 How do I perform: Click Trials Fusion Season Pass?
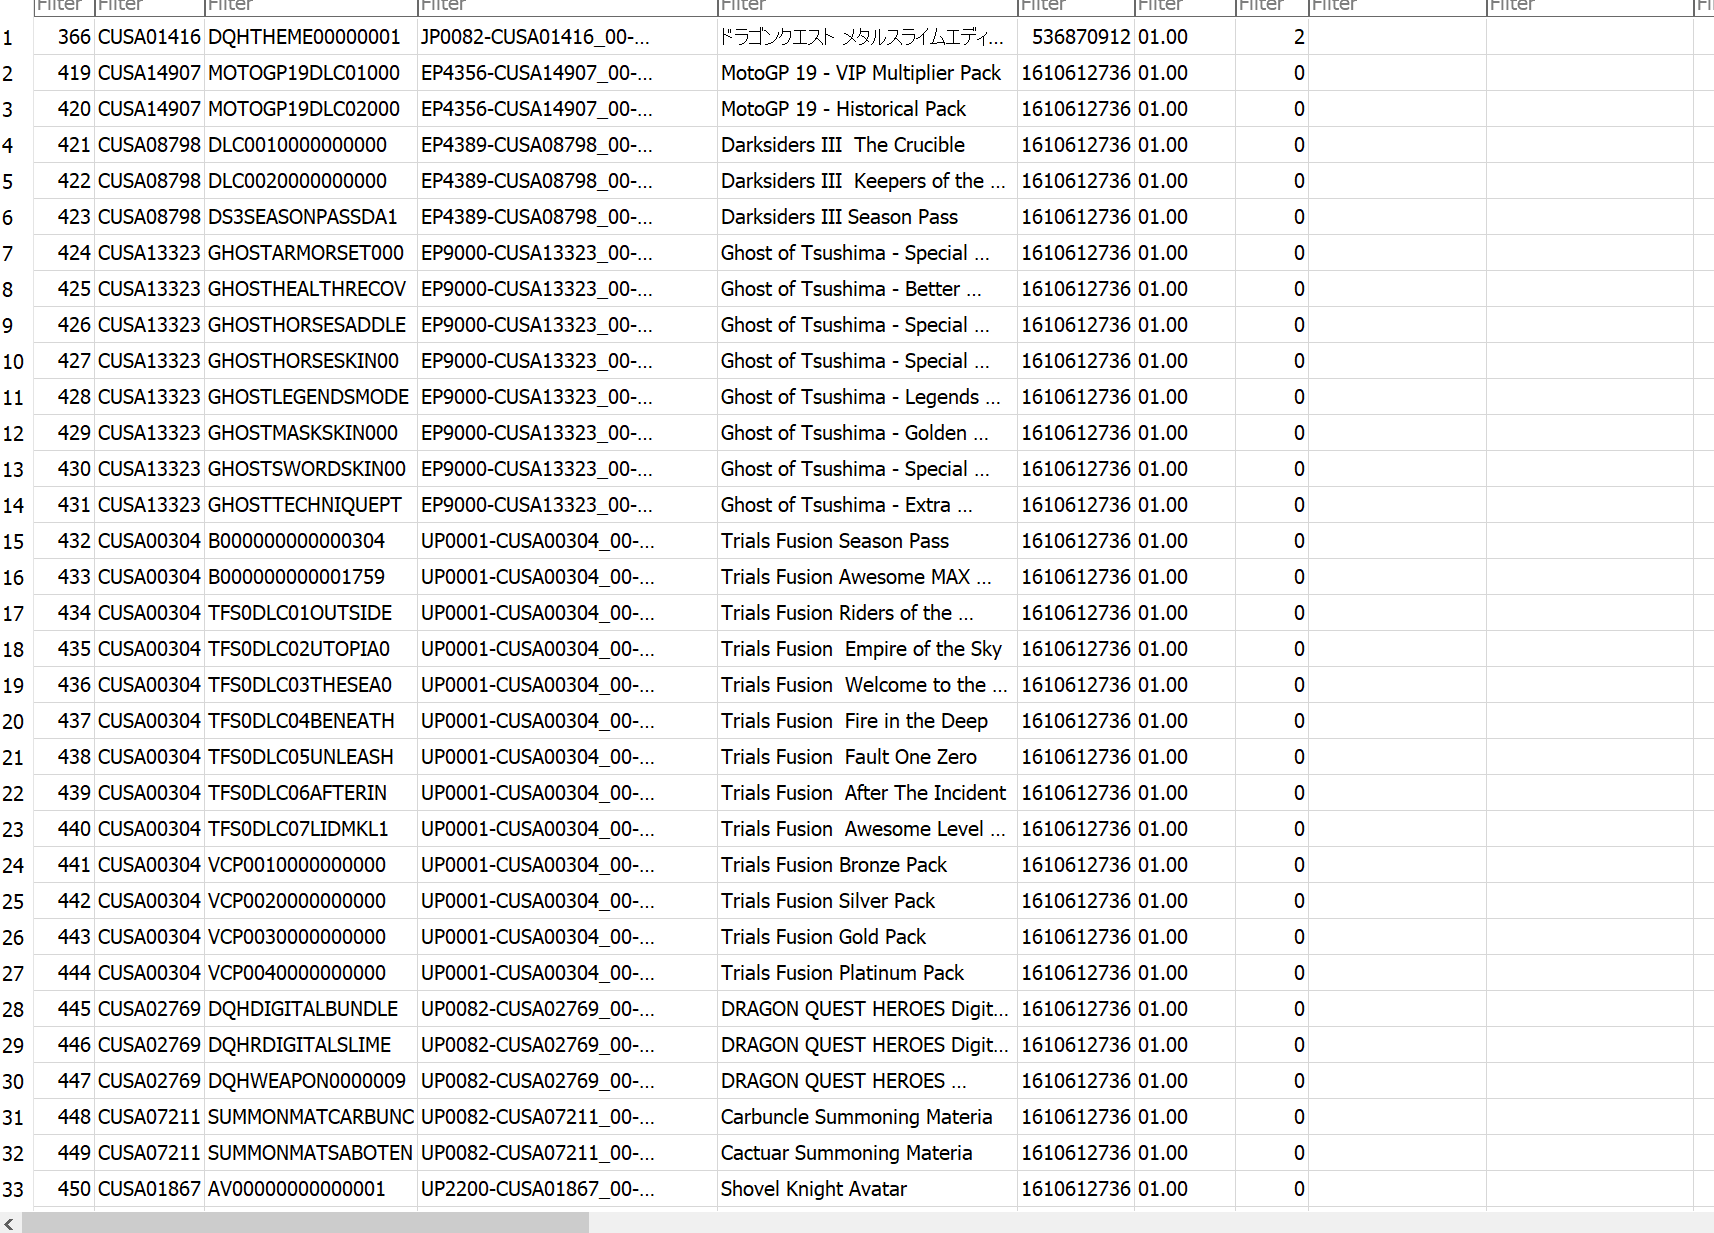(867, 541)
